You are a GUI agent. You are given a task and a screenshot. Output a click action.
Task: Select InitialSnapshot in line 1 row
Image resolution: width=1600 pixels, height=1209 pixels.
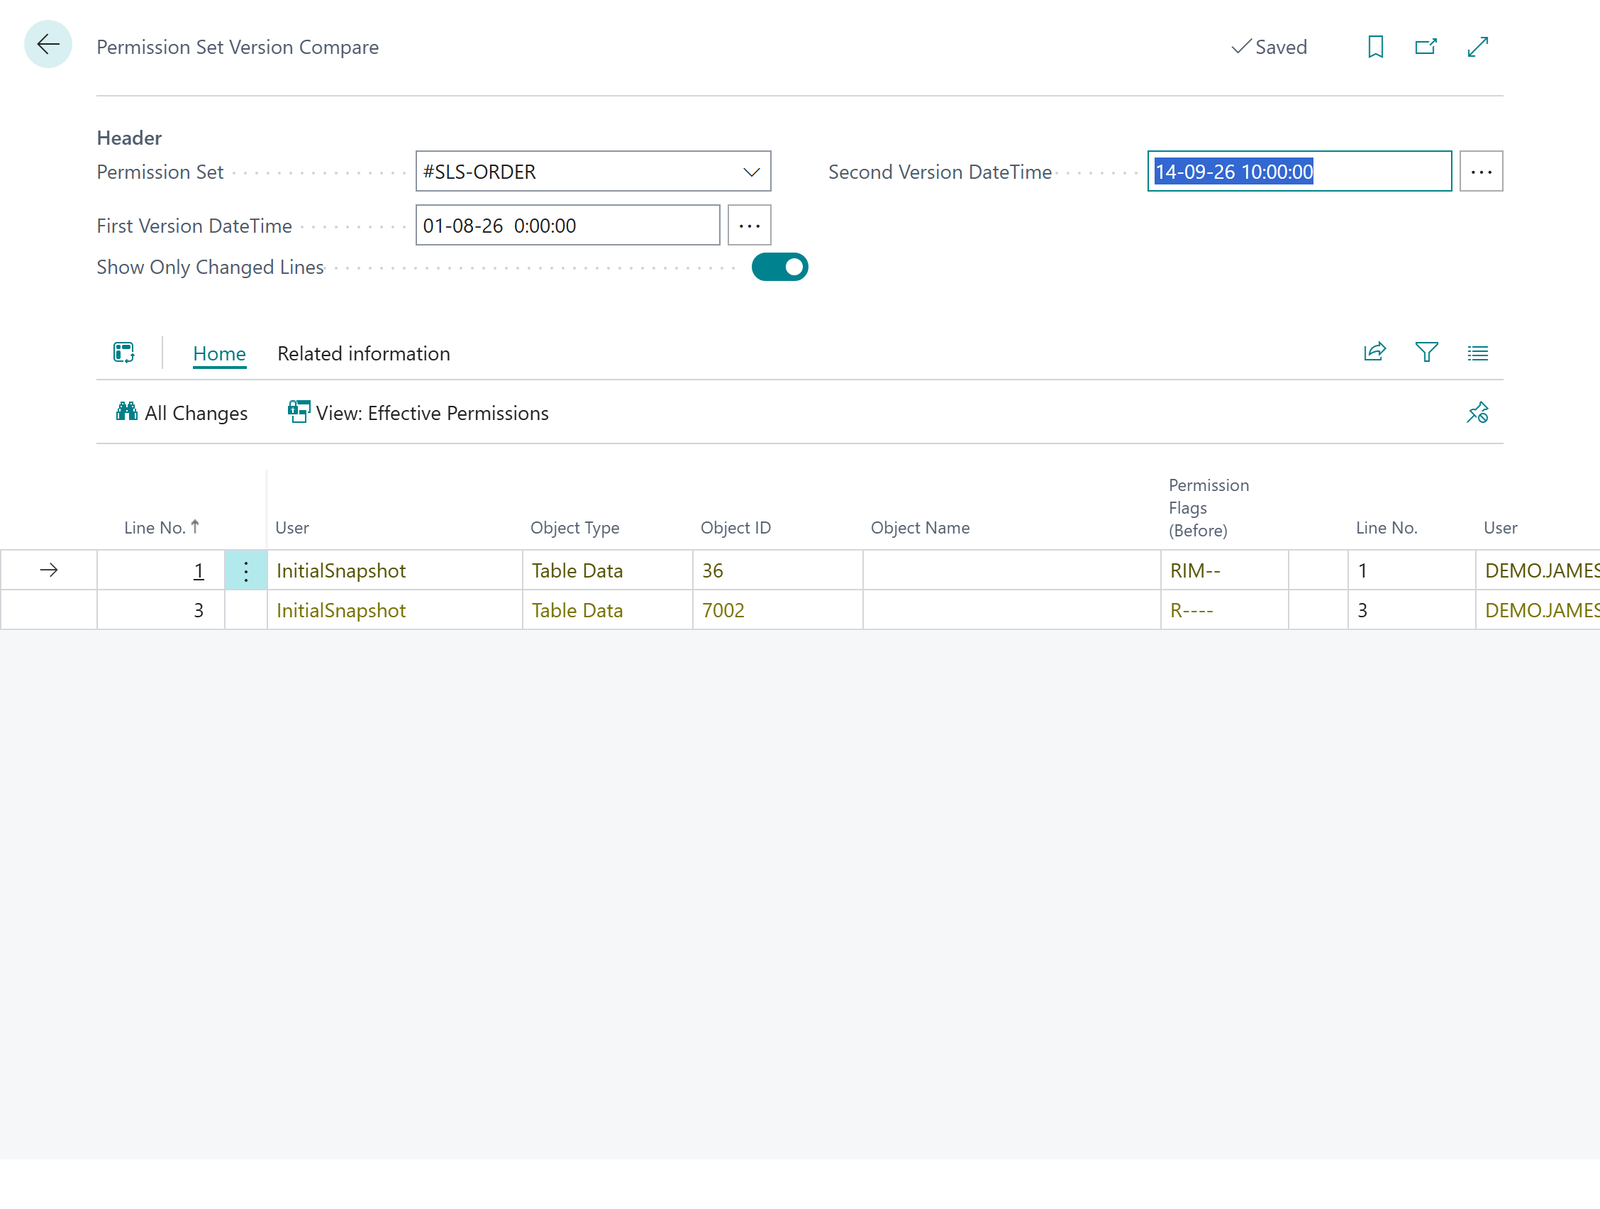(394, 570)
